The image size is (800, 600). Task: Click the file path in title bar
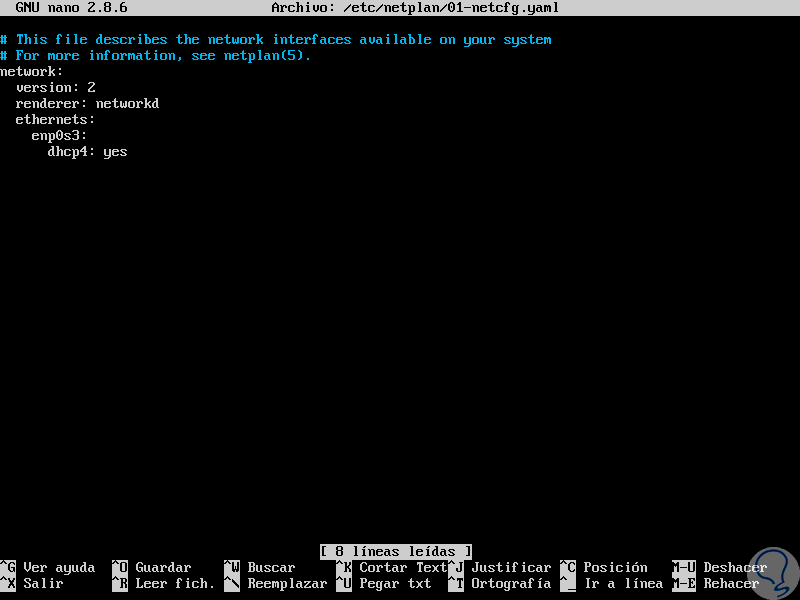(451, 8)
